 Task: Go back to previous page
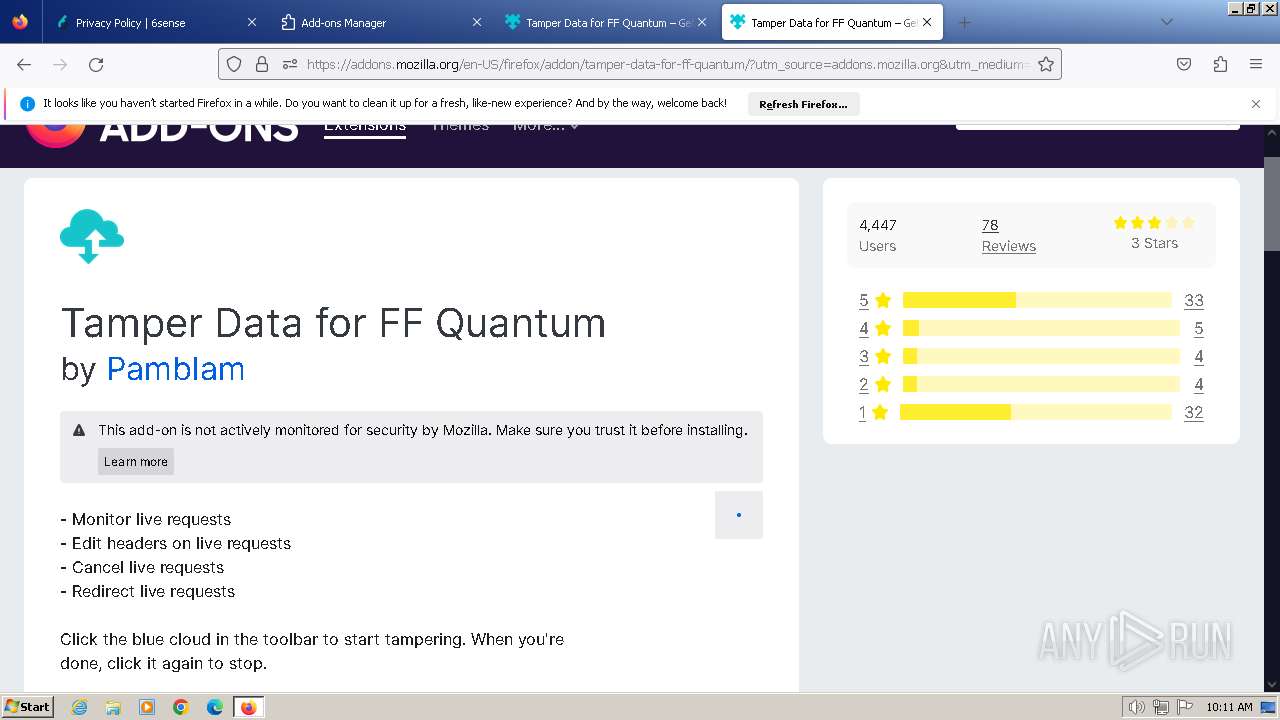[24, 64]
